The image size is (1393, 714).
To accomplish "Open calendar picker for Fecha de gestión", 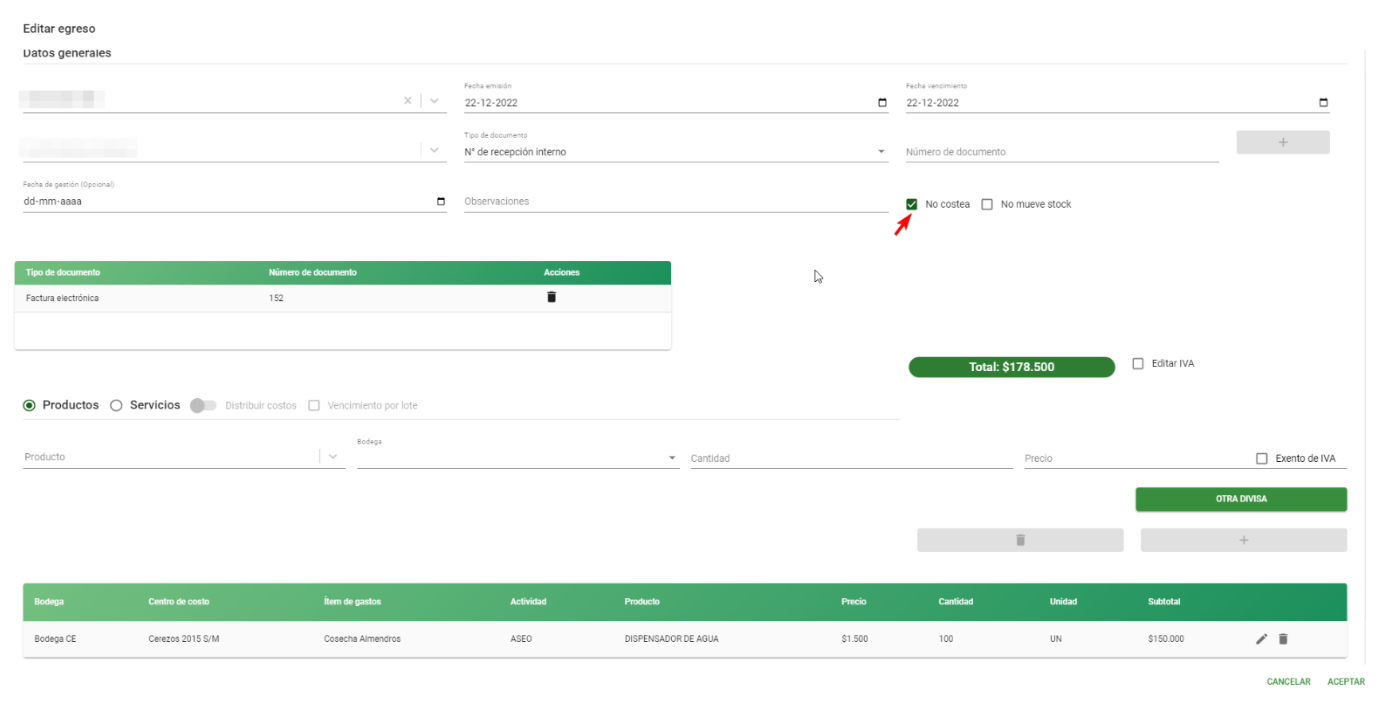I will (441, 201).
